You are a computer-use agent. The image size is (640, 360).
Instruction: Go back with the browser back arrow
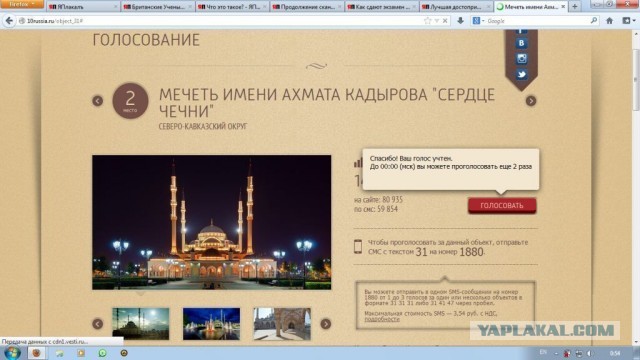[x=9, y=21]
